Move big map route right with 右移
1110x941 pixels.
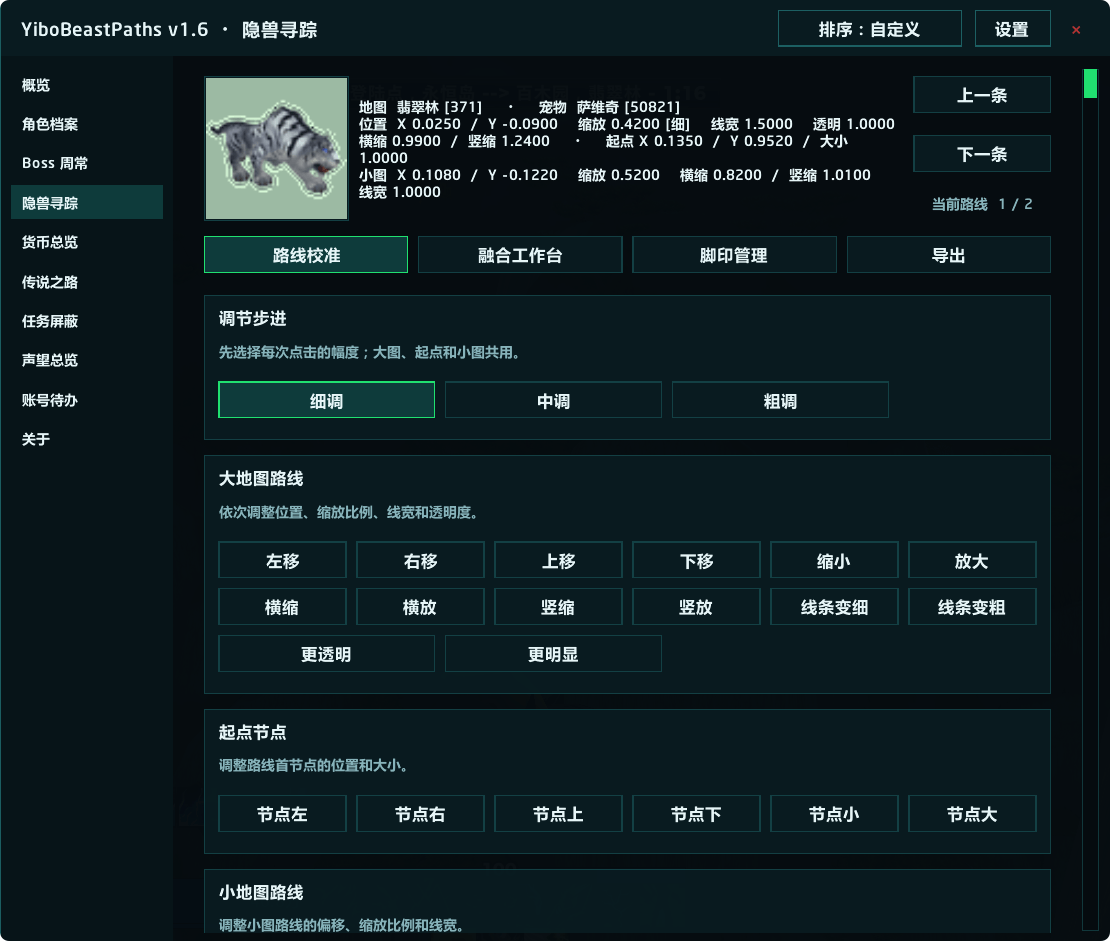pyautogui.click(x=420, y=560)
